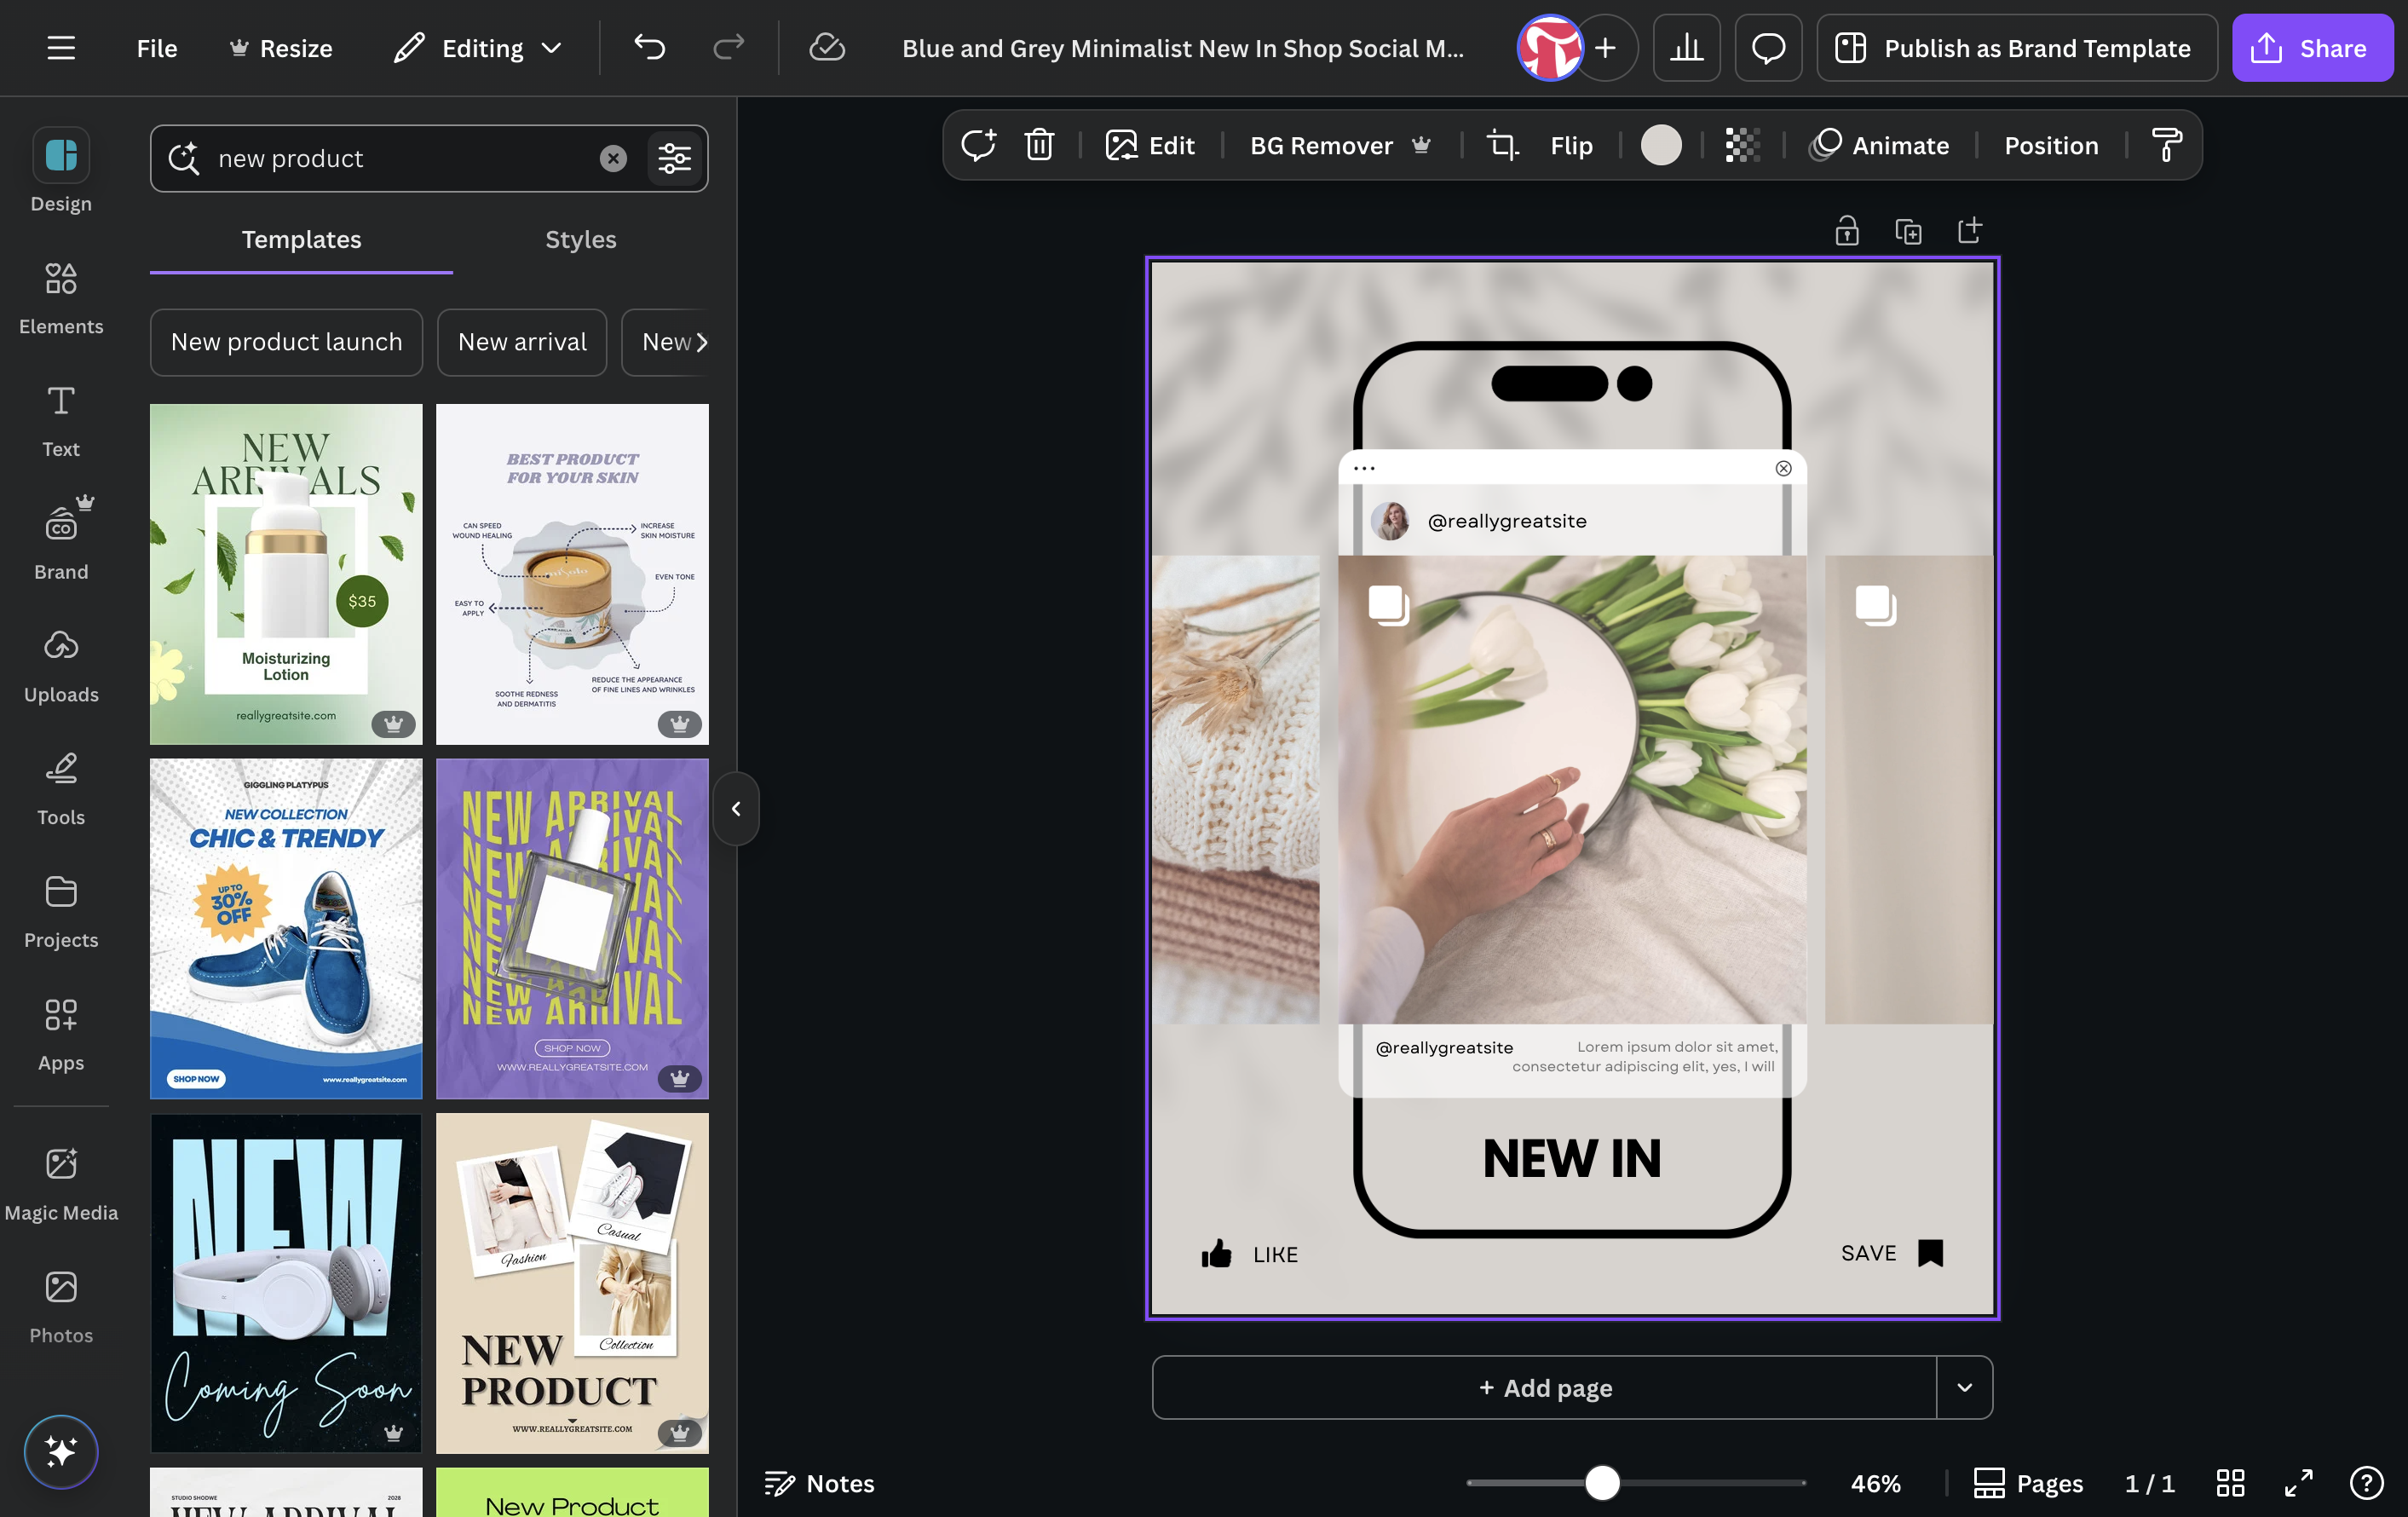Duplicate the page icon above canvas
This screenshot has width=2408, height=1517.
(1908, 231)
